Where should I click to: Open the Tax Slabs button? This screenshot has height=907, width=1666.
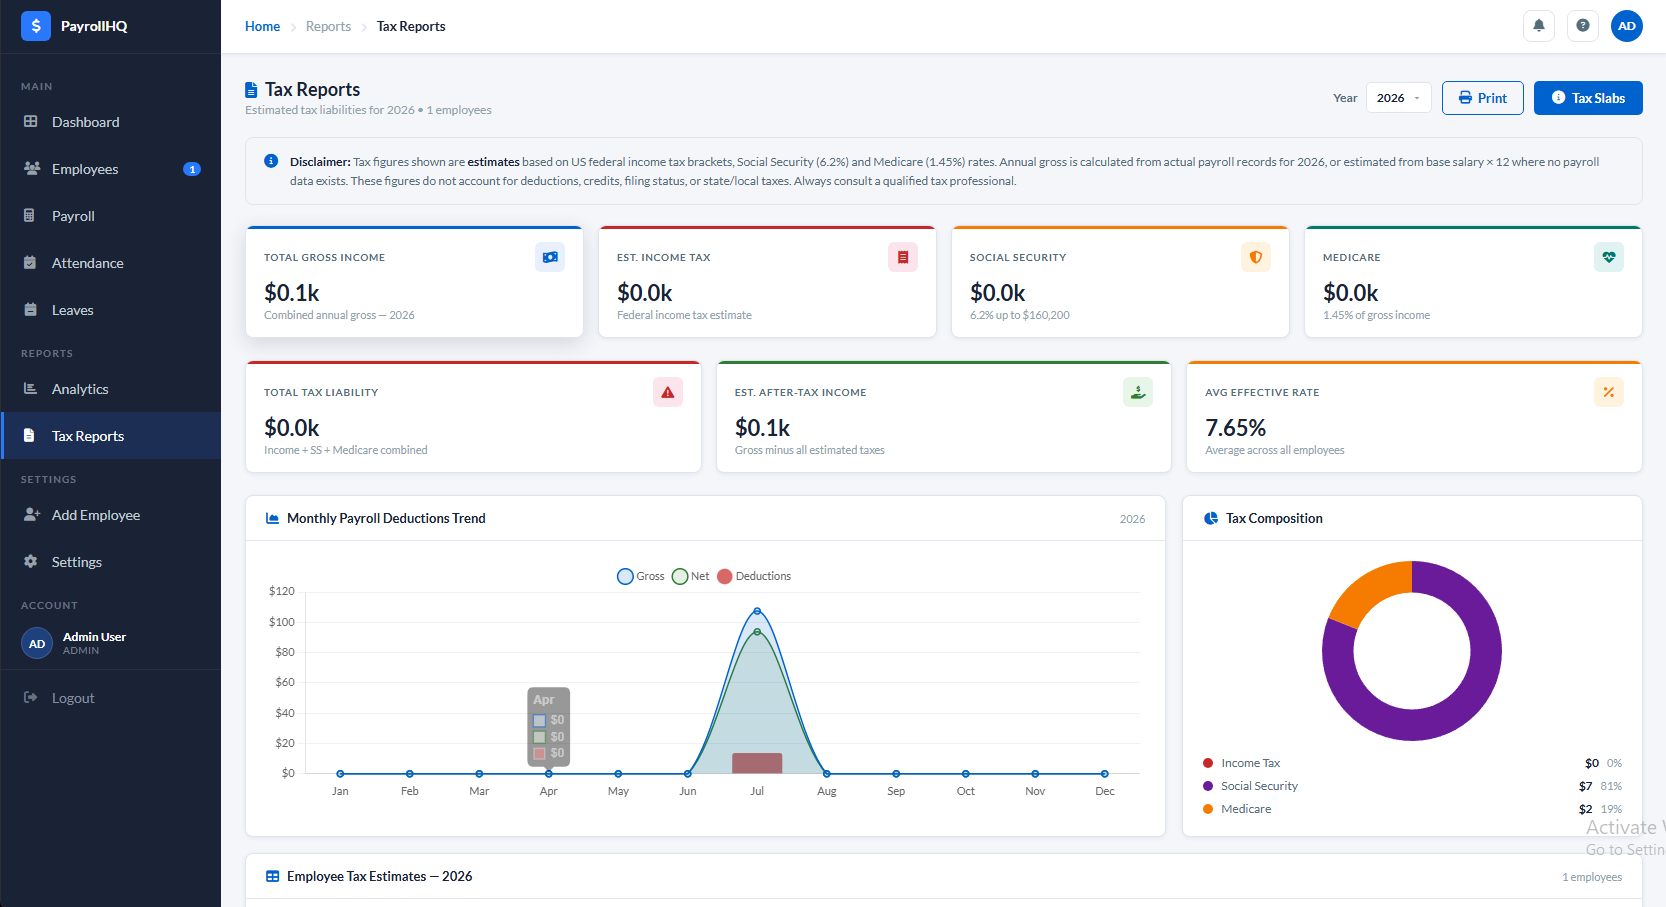tap(1588, 98)
